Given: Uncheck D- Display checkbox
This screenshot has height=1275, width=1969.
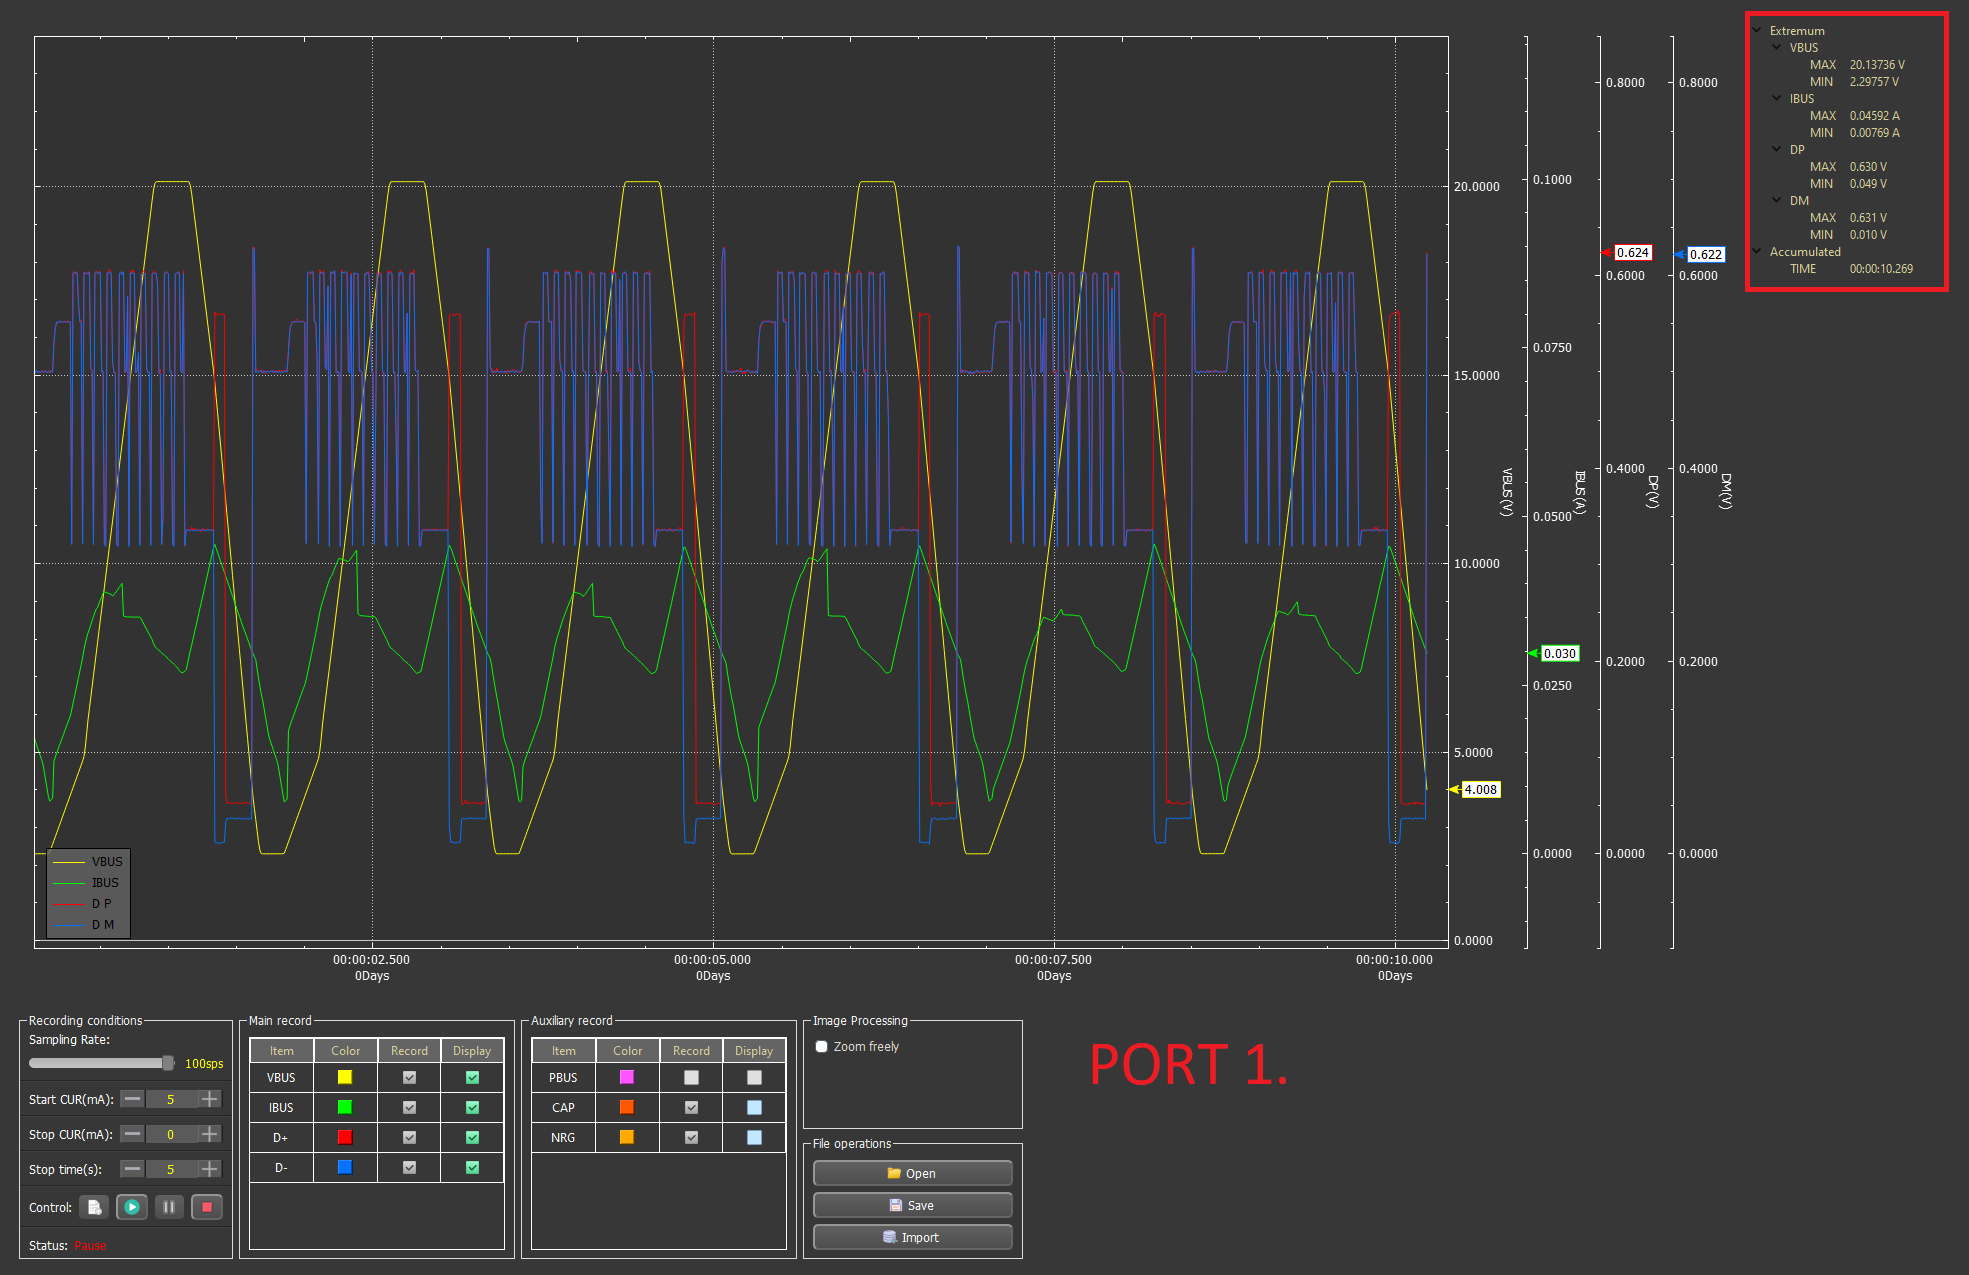Looking at the screenshot, I should (x=472, y=1167).
